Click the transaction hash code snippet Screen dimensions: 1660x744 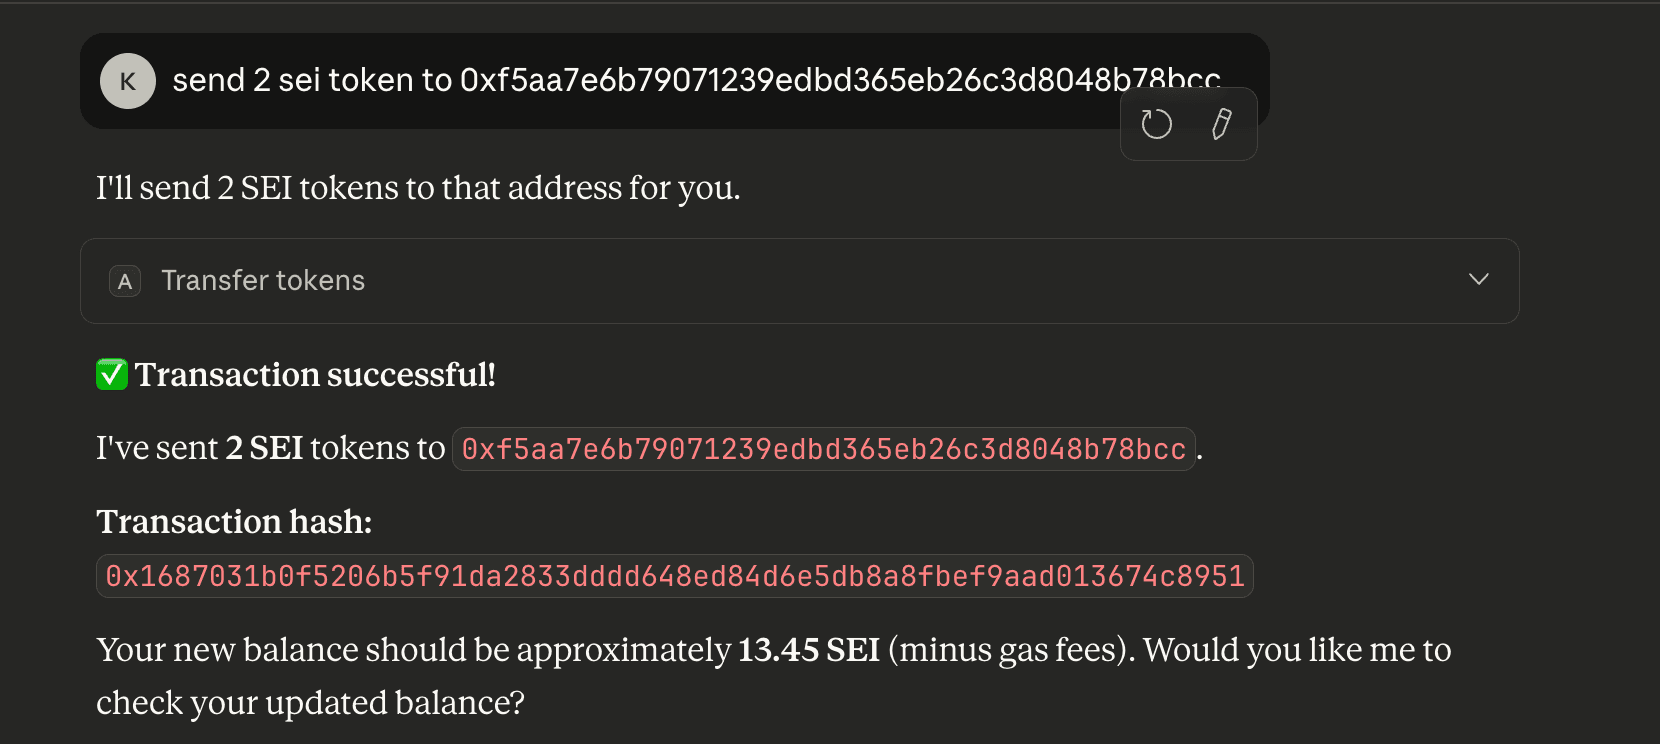tap(674, 577)
